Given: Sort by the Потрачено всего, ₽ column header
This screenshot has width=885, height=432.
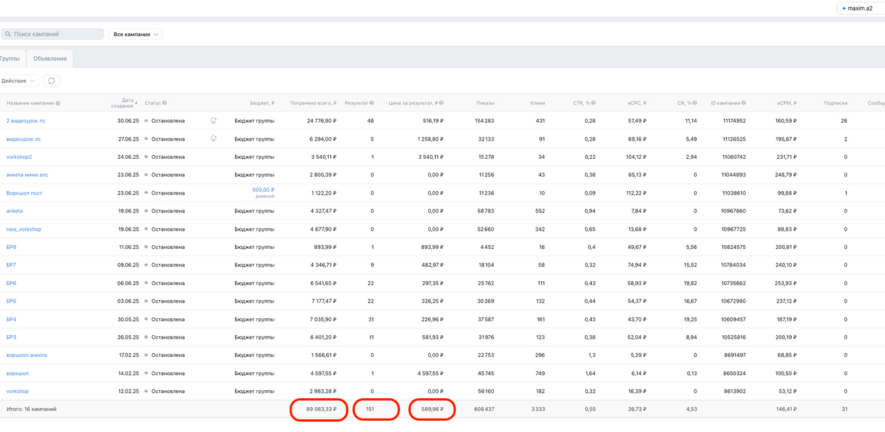Looking at the screenshot, I should [313, 103].
